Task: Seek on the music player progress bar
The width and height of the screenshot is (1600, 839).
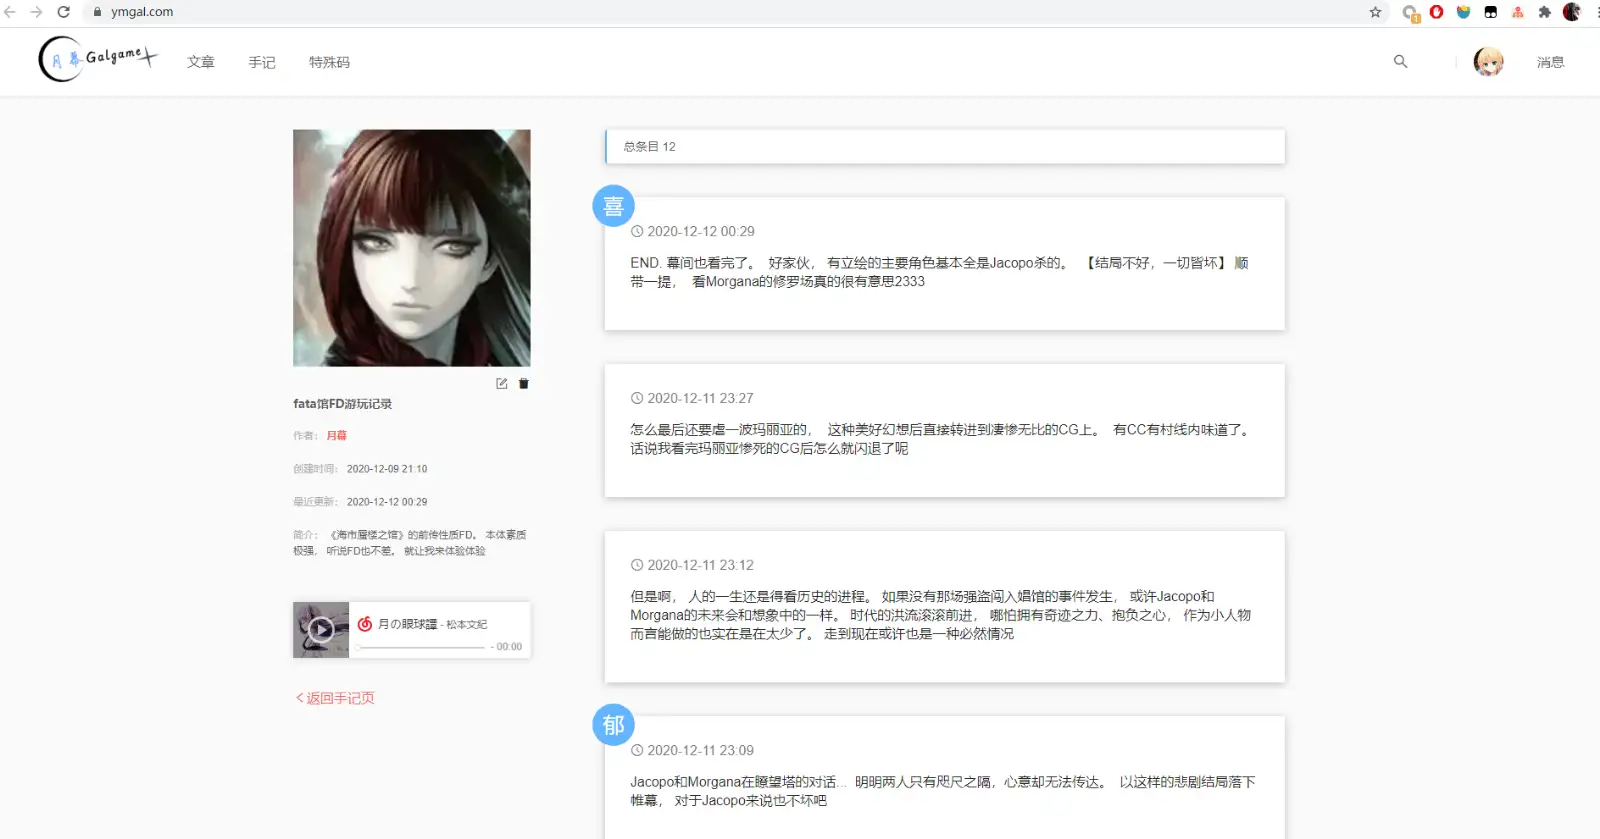Action: pyautogui.click(x=420, y=647)
